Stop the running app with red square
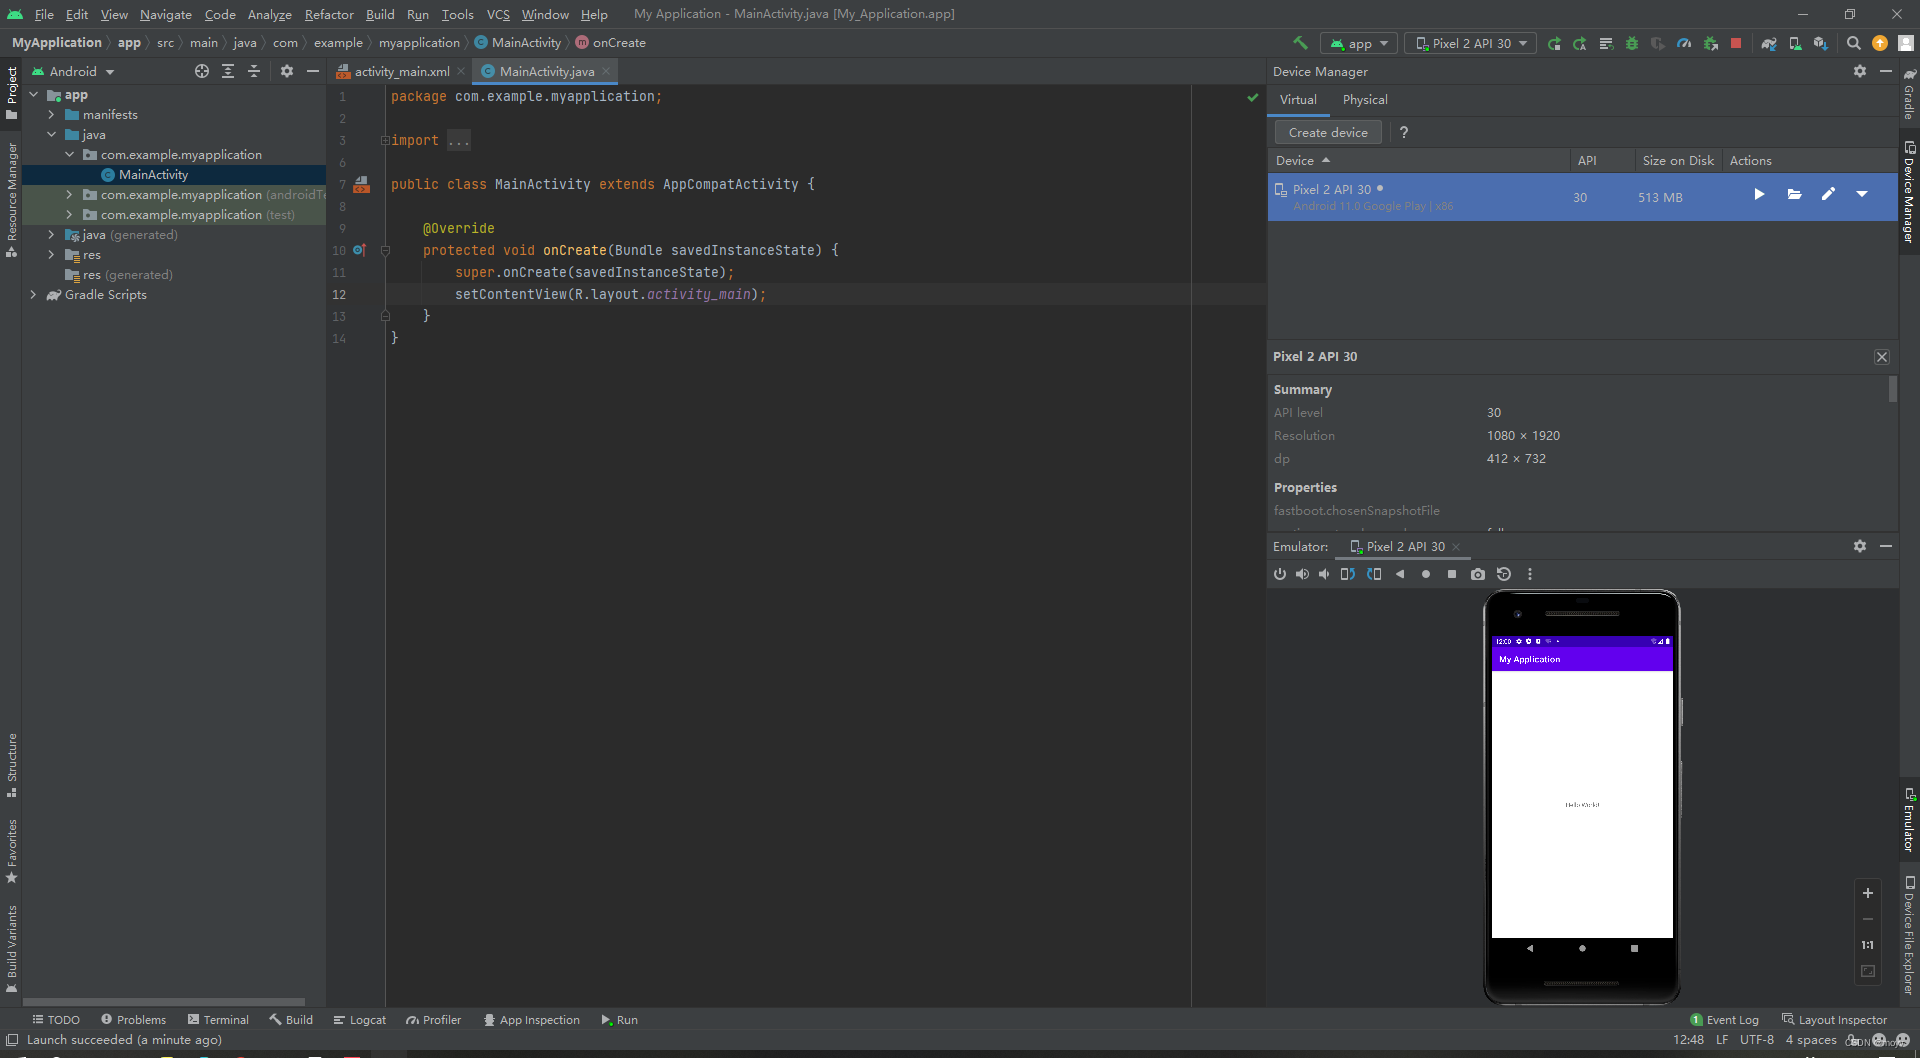The height and width of the screenshot is (1058, 1920). (1736, 43)
